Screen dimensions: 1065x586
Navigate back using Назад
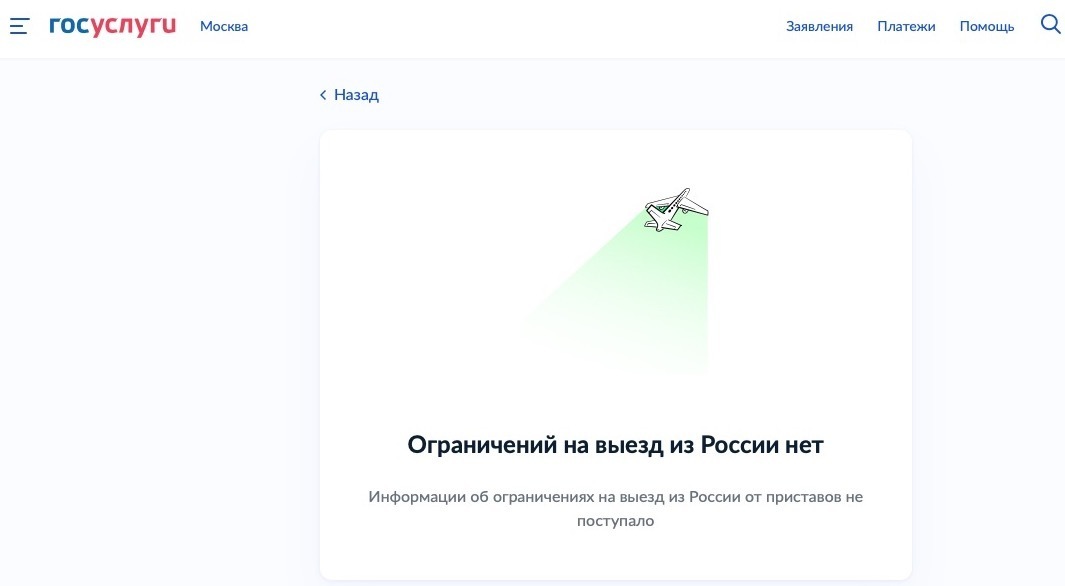pos(356,93)
